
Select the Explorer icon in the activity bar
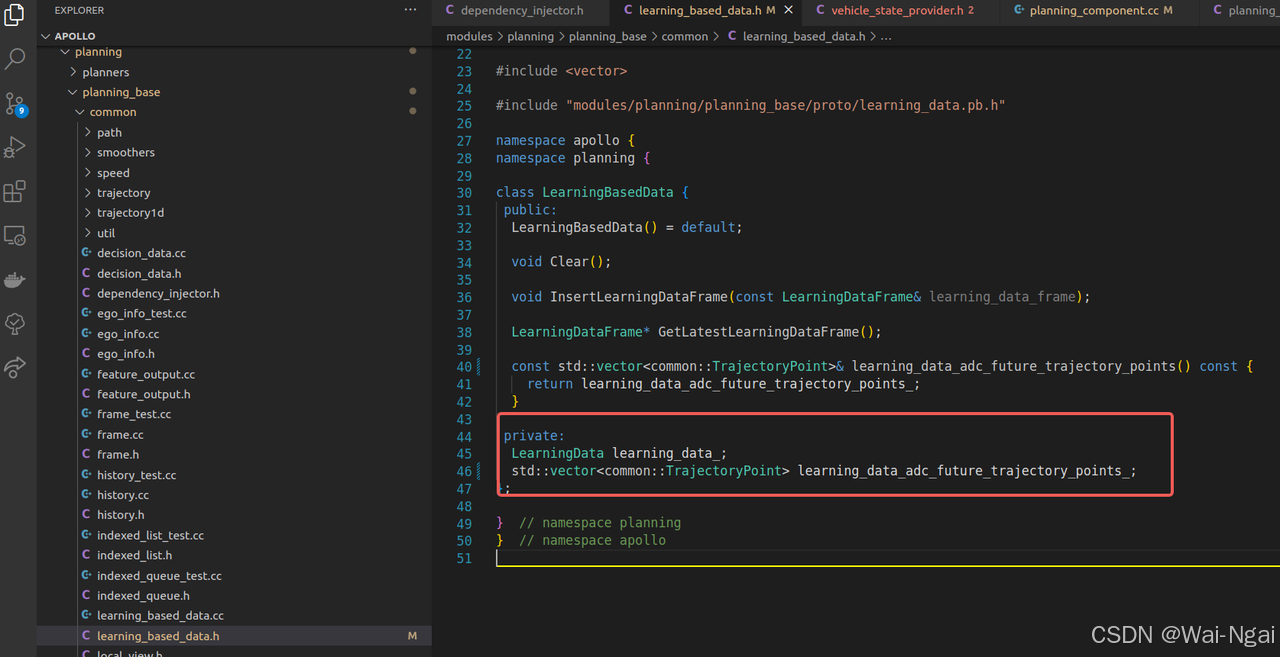point(14,13)
